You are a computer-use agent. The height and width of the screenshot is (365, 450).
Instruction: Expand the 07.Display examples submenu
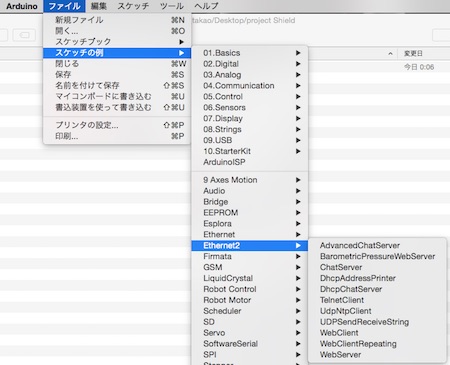coord(250,118)
